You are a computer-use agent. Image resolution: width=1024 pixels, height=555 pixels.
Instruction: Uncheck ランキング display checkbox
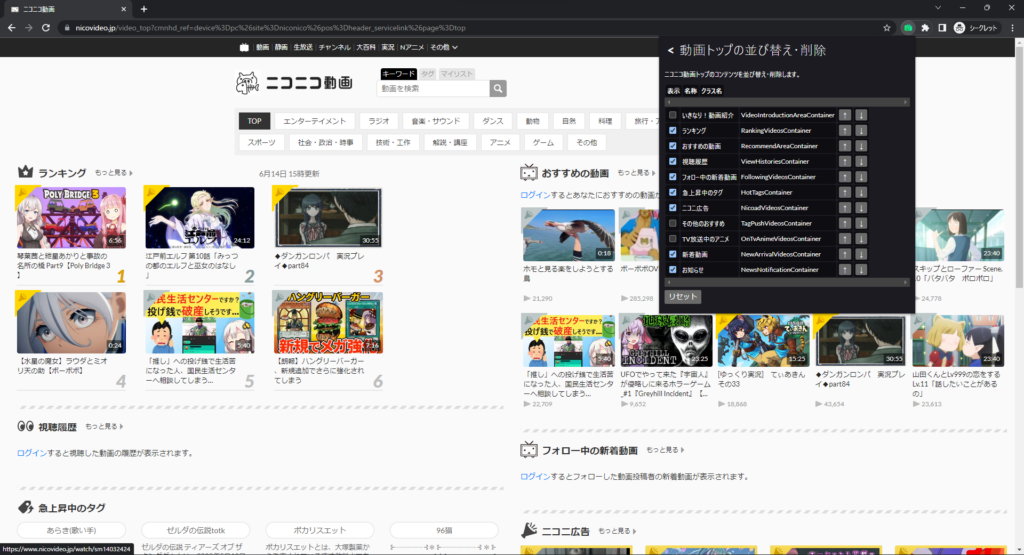pyautogui.click(x=673, y=131)
